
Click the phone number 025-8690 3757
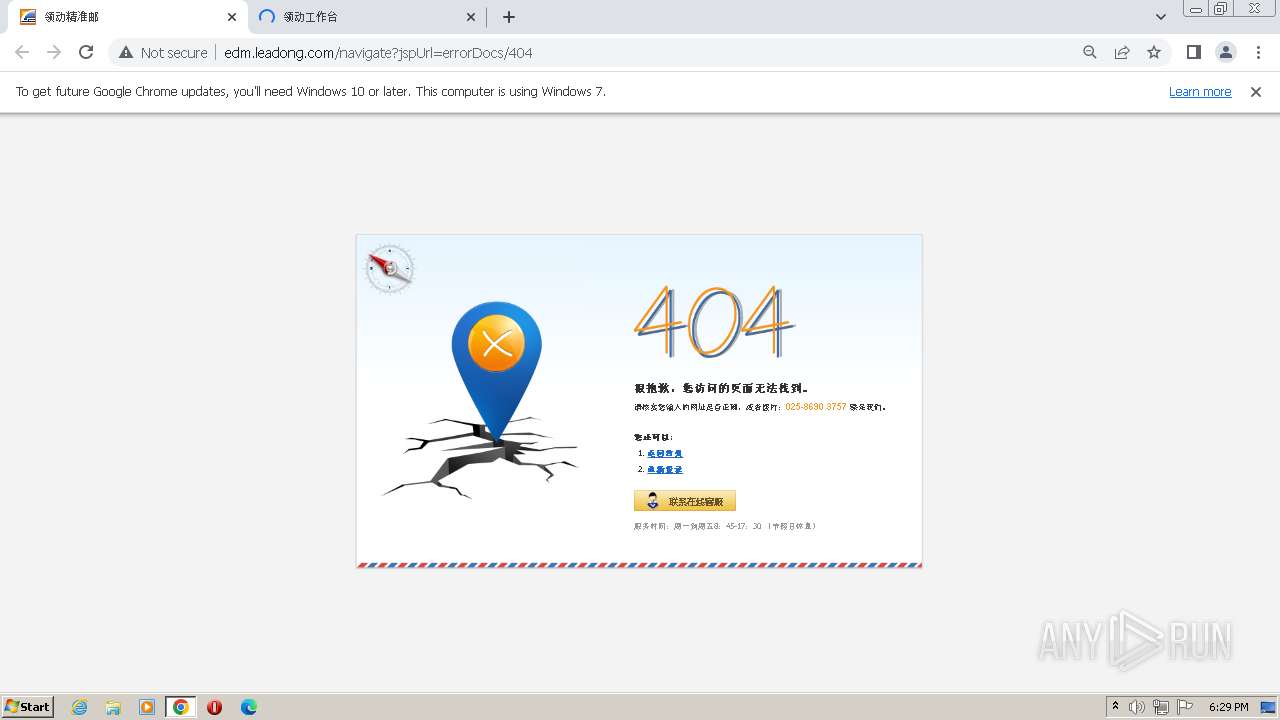[x=816, y=407]
